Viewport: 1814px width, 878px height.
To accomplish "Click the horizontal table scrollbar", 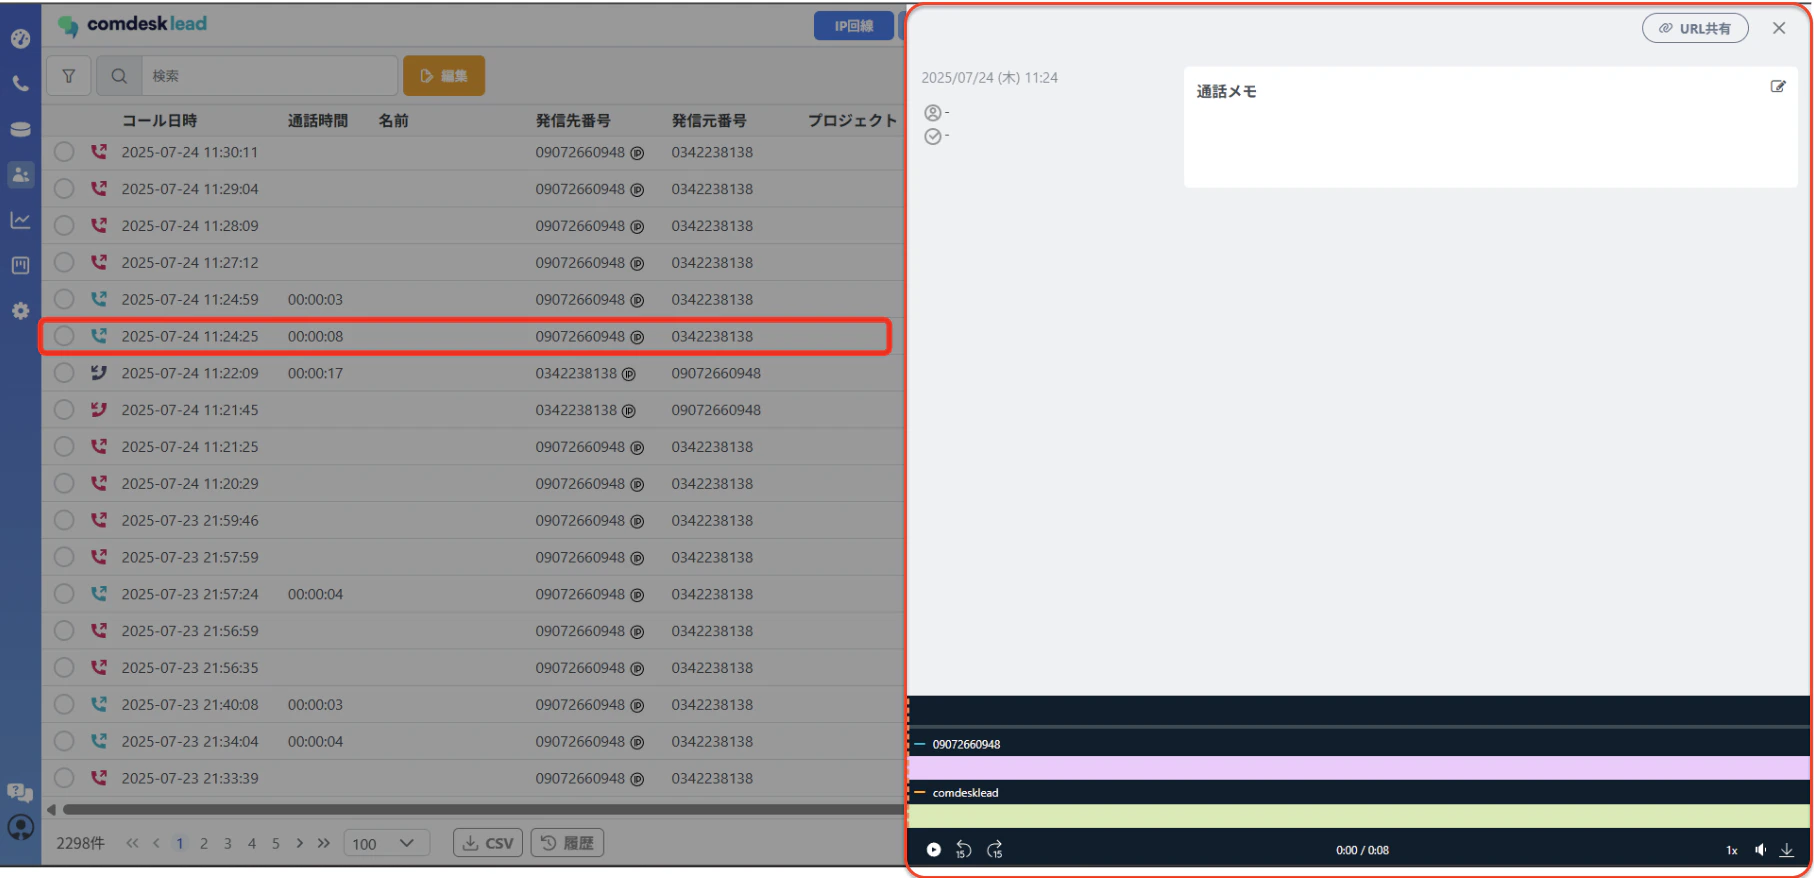I will (x=483, y=810).
